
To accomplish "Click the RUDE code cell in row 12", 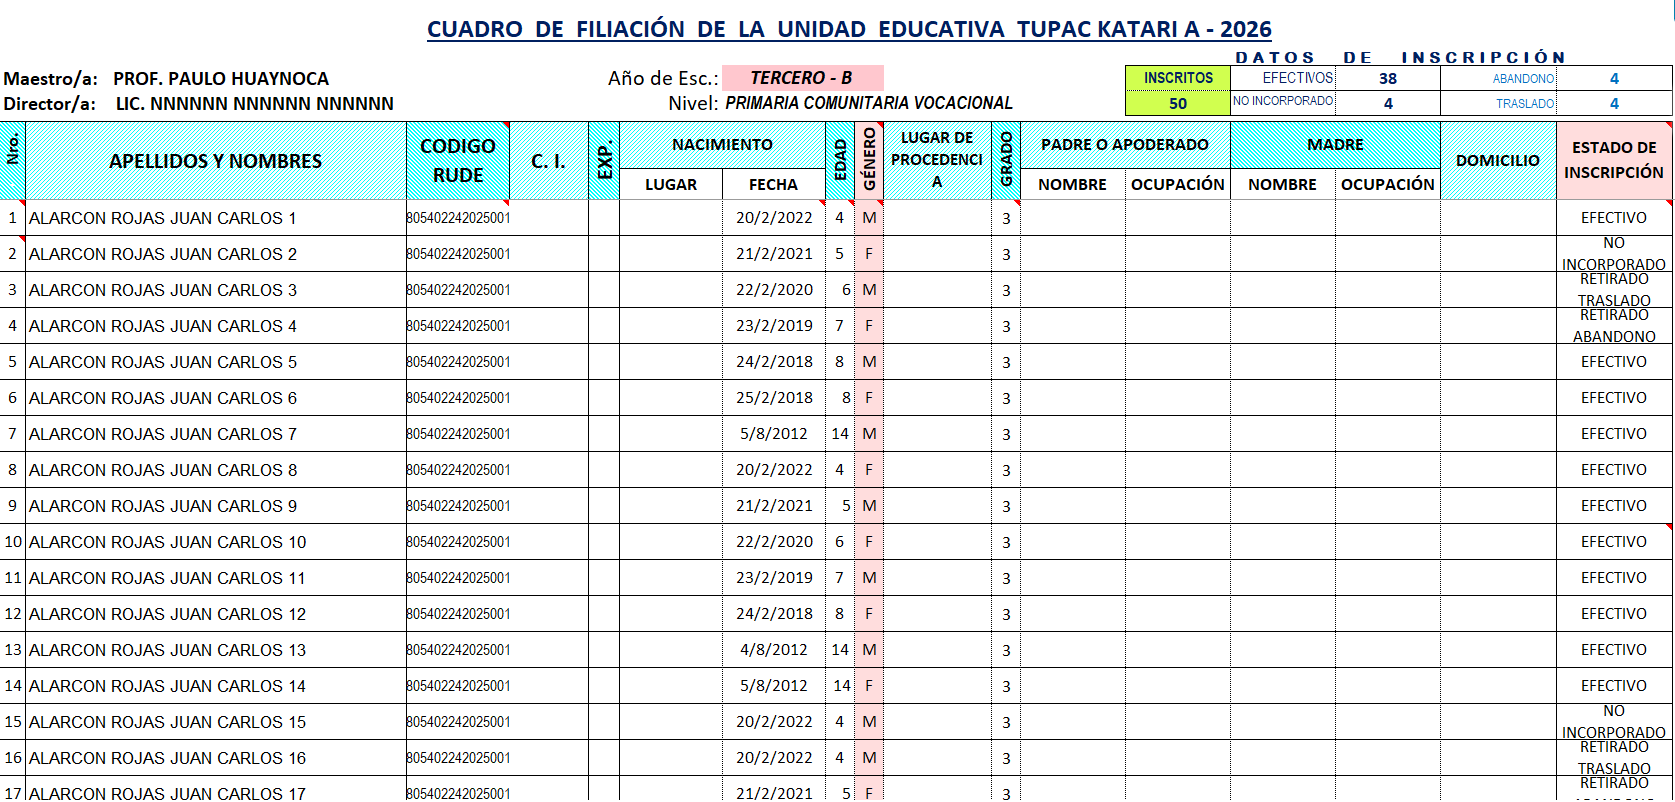I will pos(458,614).
